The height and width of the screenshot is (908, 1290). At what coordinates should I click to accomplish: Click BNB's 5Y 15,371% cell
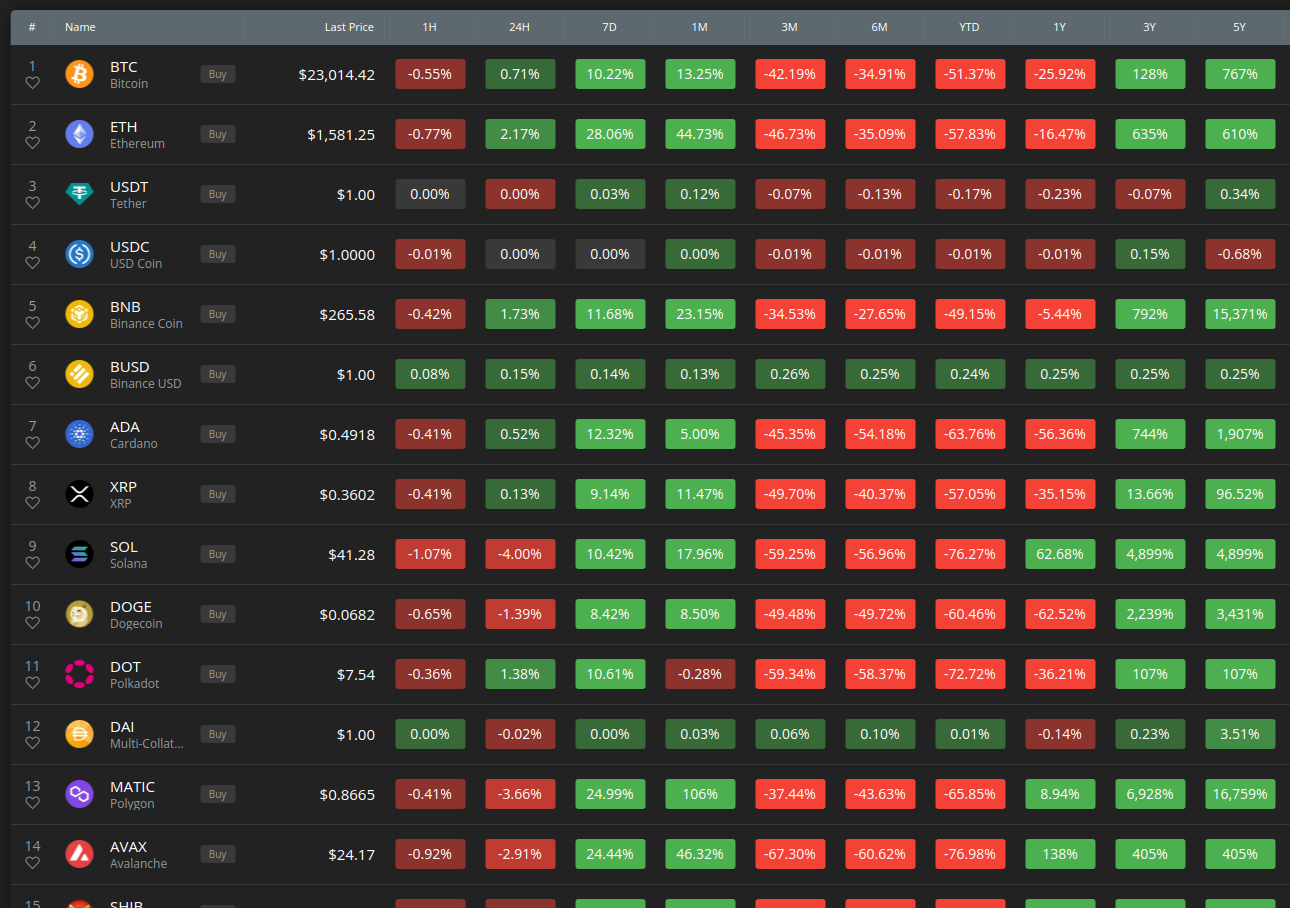(1240, 314)
